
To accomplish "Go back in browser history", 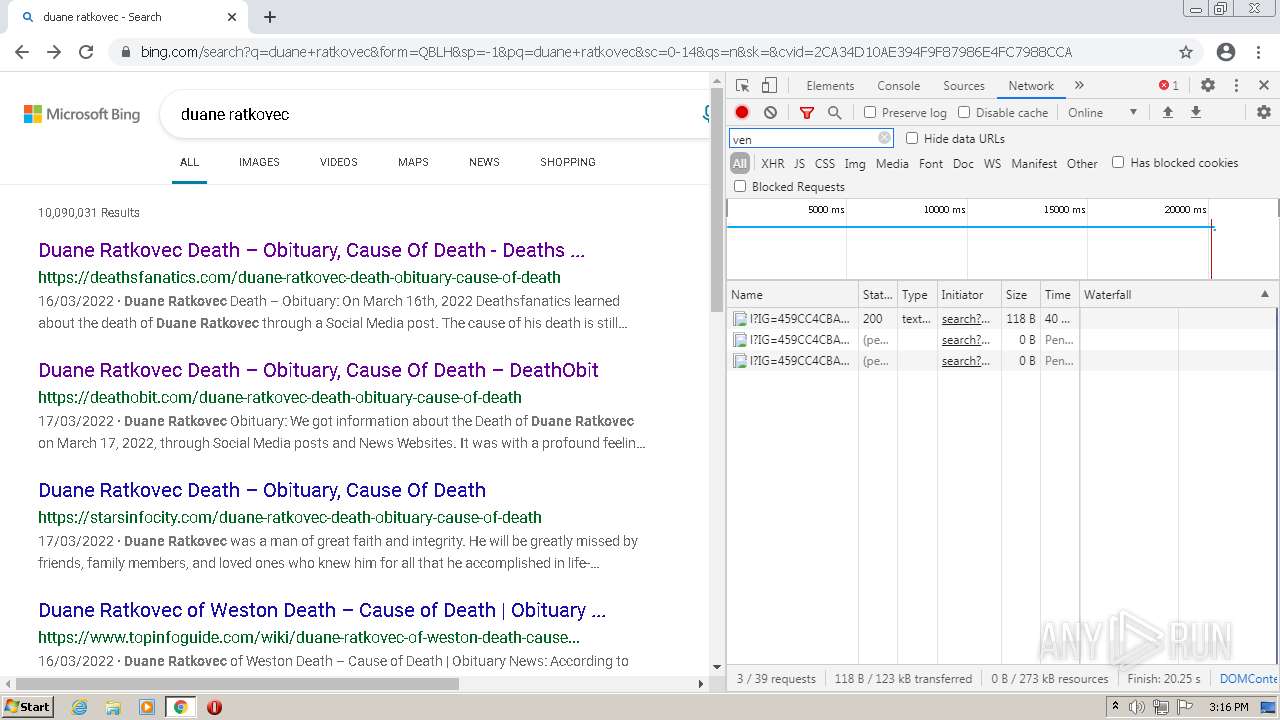I will click(x=22, y=52).
